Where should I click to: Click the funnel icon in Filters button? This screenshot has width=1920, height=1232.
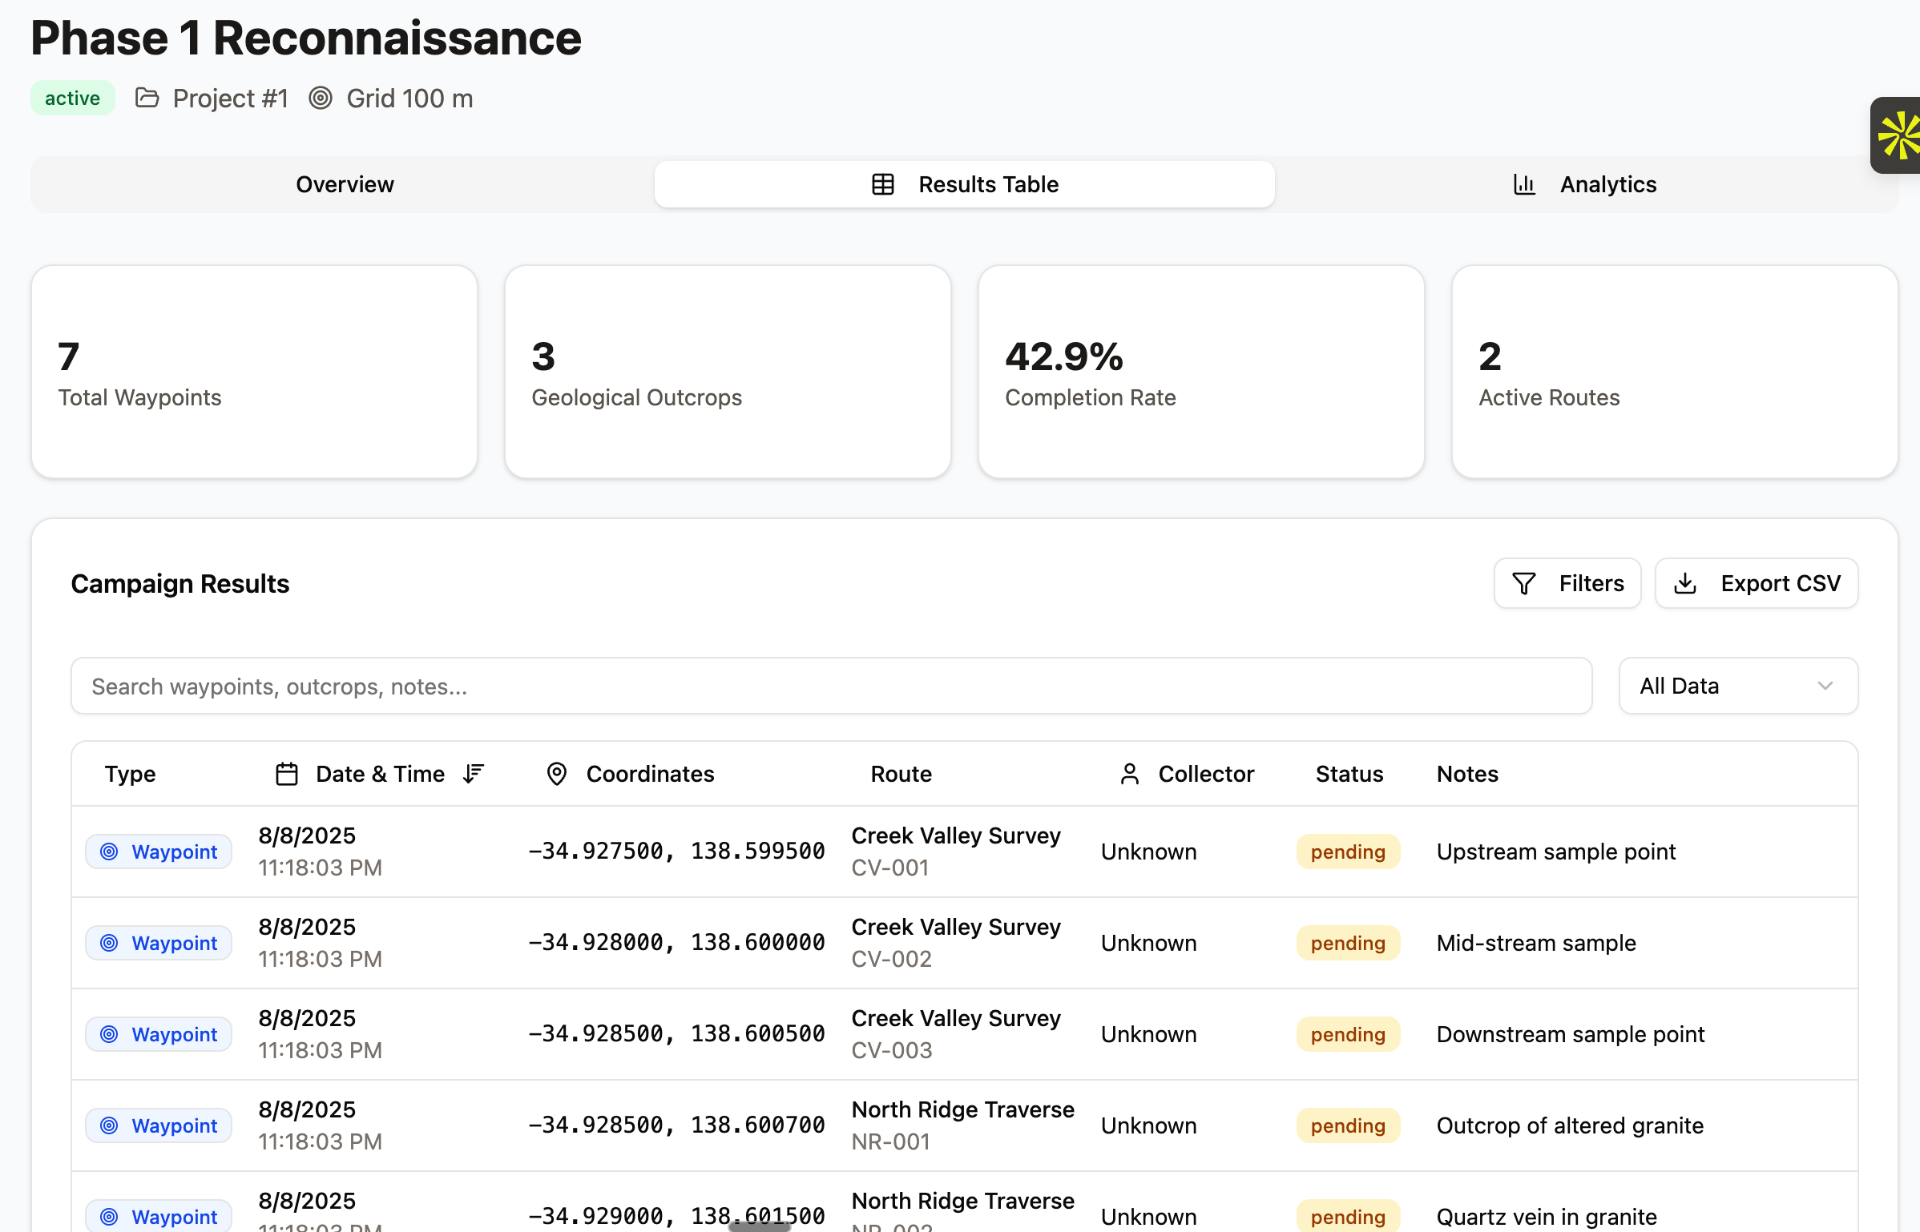pyautogui.click(x=1523, y=583)
